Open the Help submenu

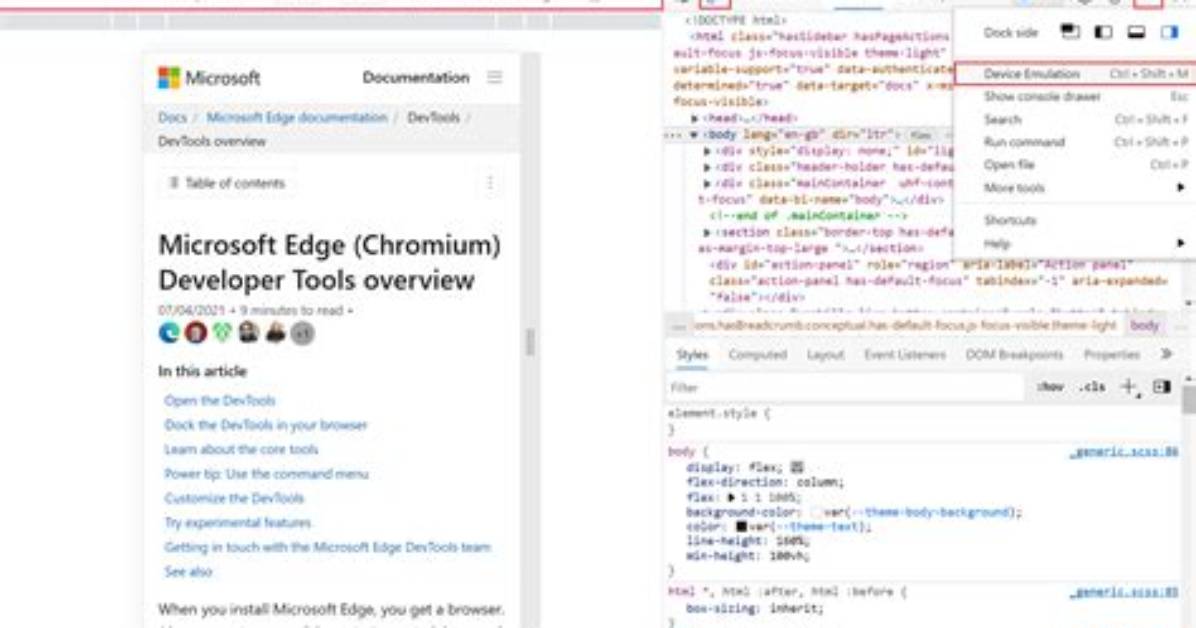[1075, 244]
